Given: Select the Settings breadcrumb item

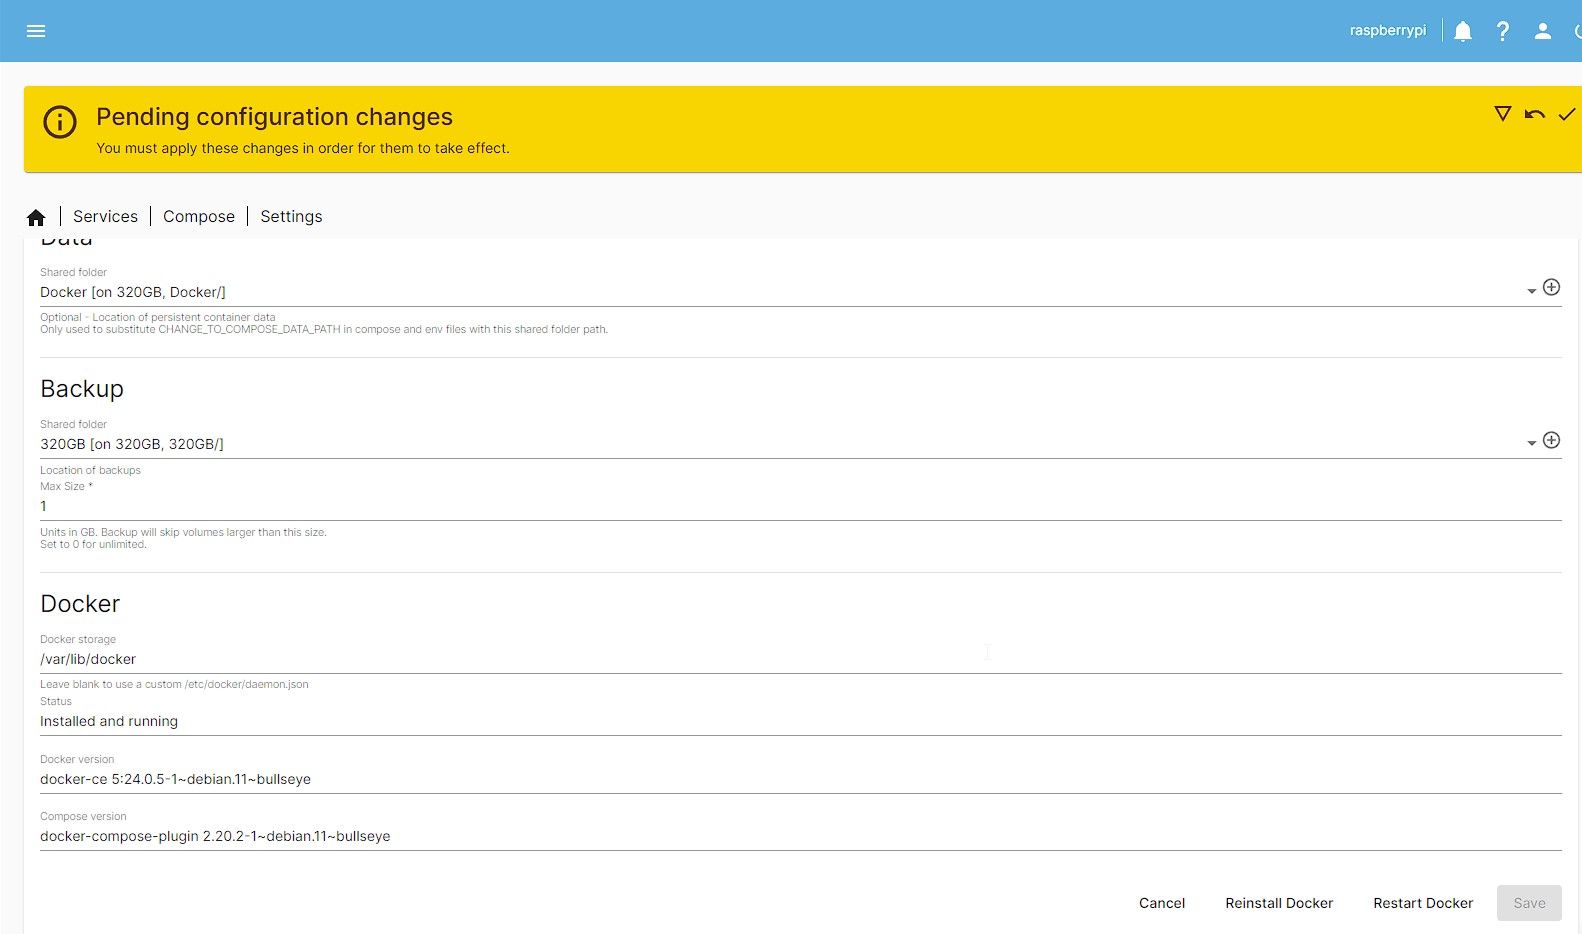Looking at the screenshot, I should point(291,217).
